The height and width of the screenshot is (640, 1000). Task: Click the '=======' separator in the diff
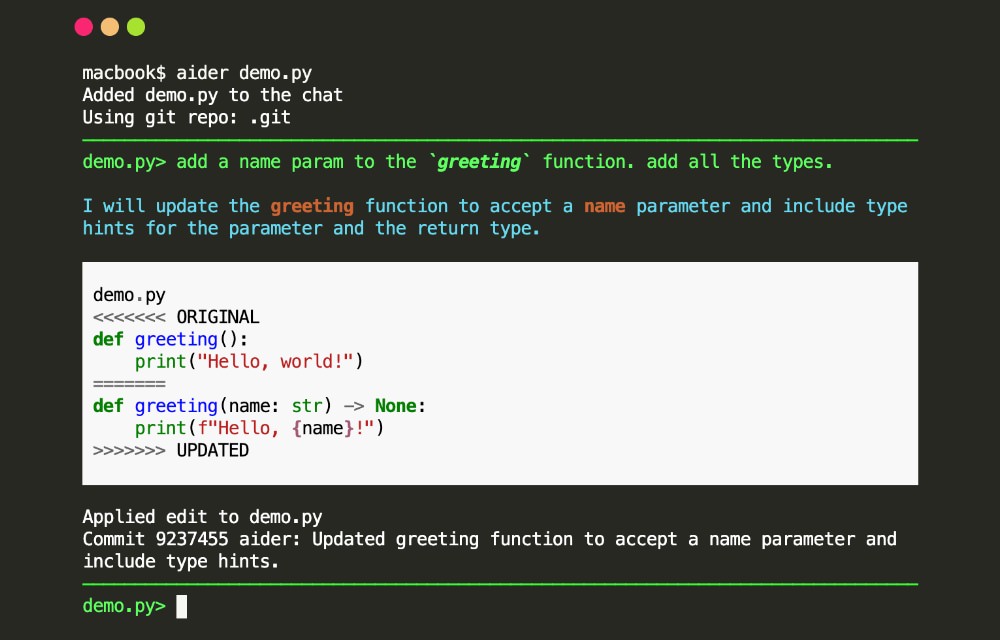pyautogui.click(x=129, y=384)
